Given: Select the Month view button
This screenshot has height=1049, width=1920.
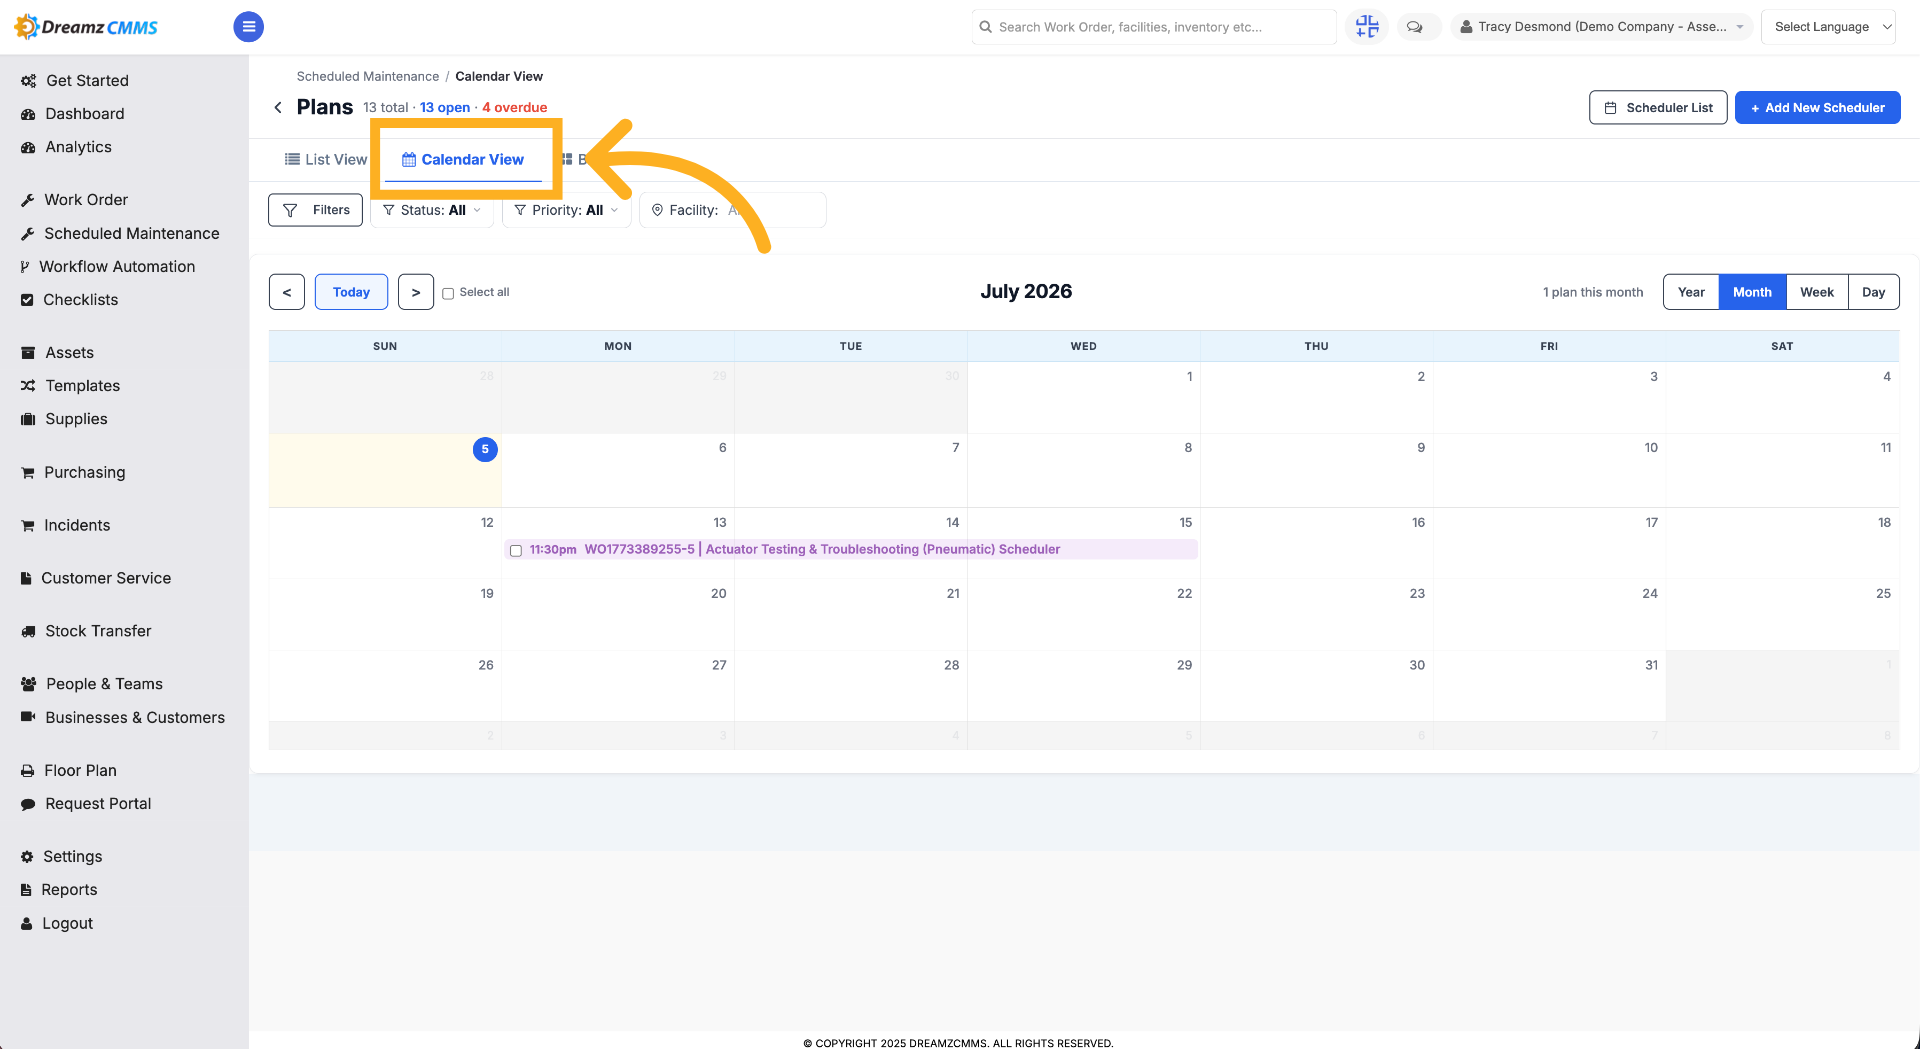Looking at the screenshot, I should [1752, 292].
